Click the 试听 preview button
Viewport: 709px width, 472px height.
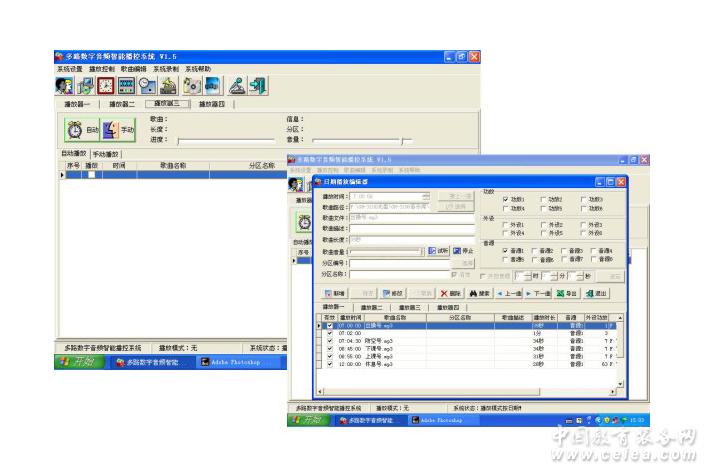pos(438,251)
